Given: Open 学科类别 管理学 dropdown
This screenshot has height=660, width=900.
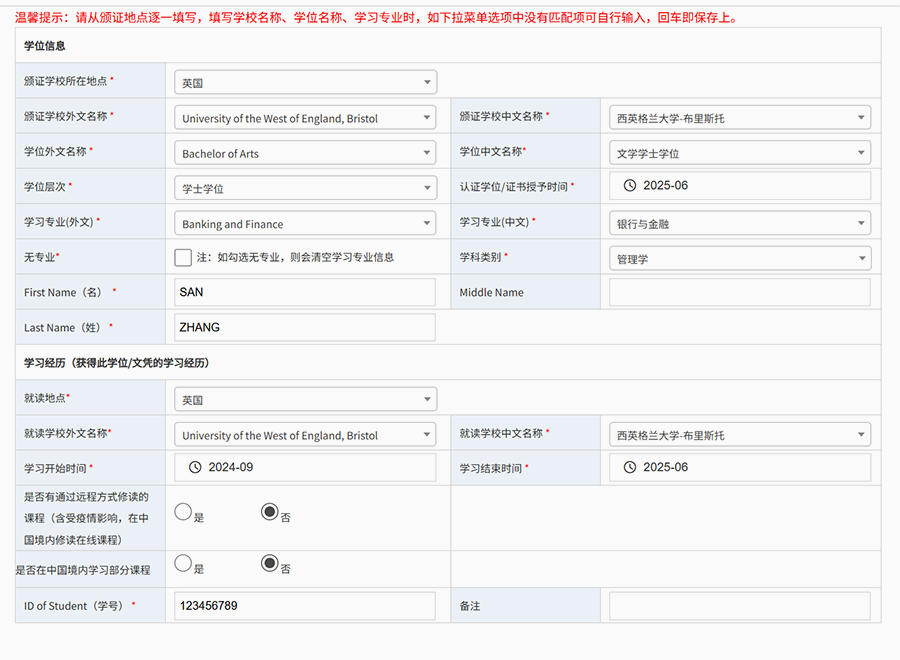Looking at the screenshot, I should pyautogui.click(x=740, y=259).
